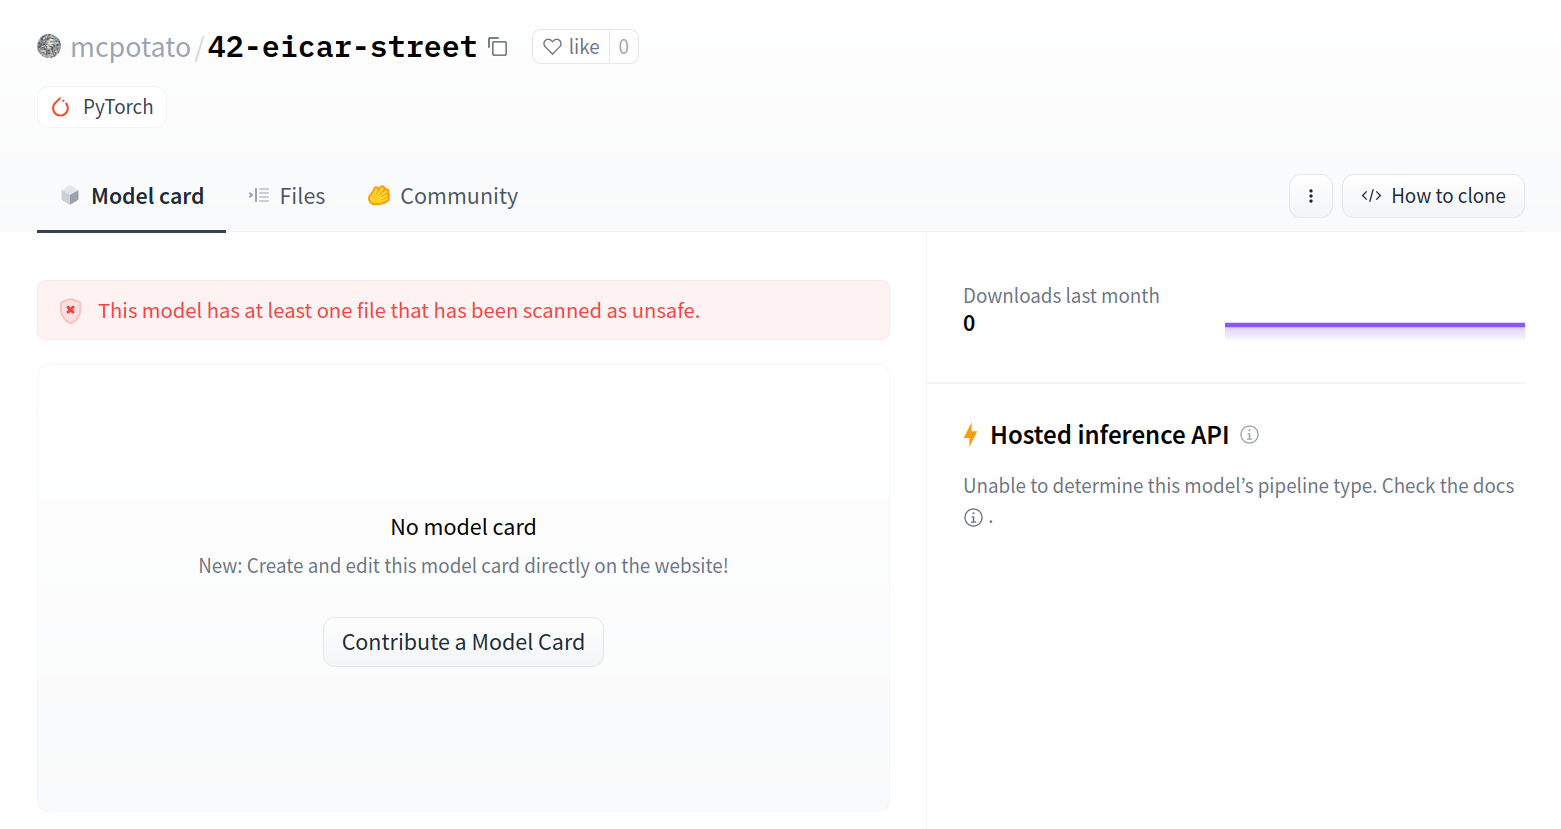Open docs info icon under pipeline message
The image size is (1561, 829).
973,517
